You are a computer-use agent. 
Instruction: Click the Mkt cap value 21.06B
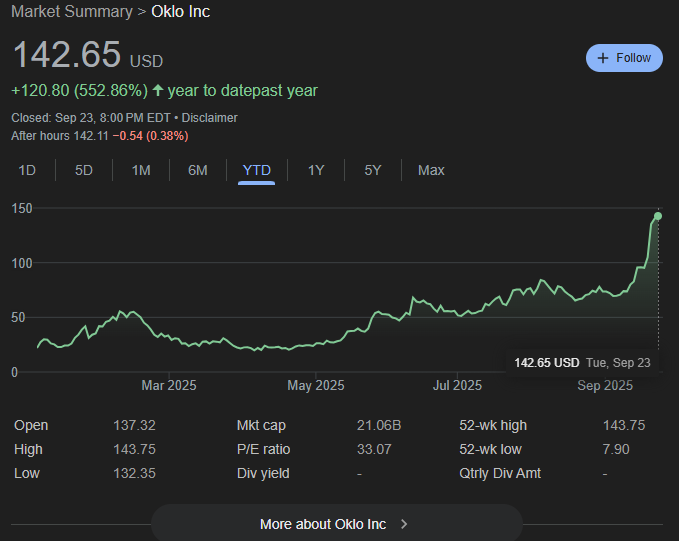click(379, 425)
